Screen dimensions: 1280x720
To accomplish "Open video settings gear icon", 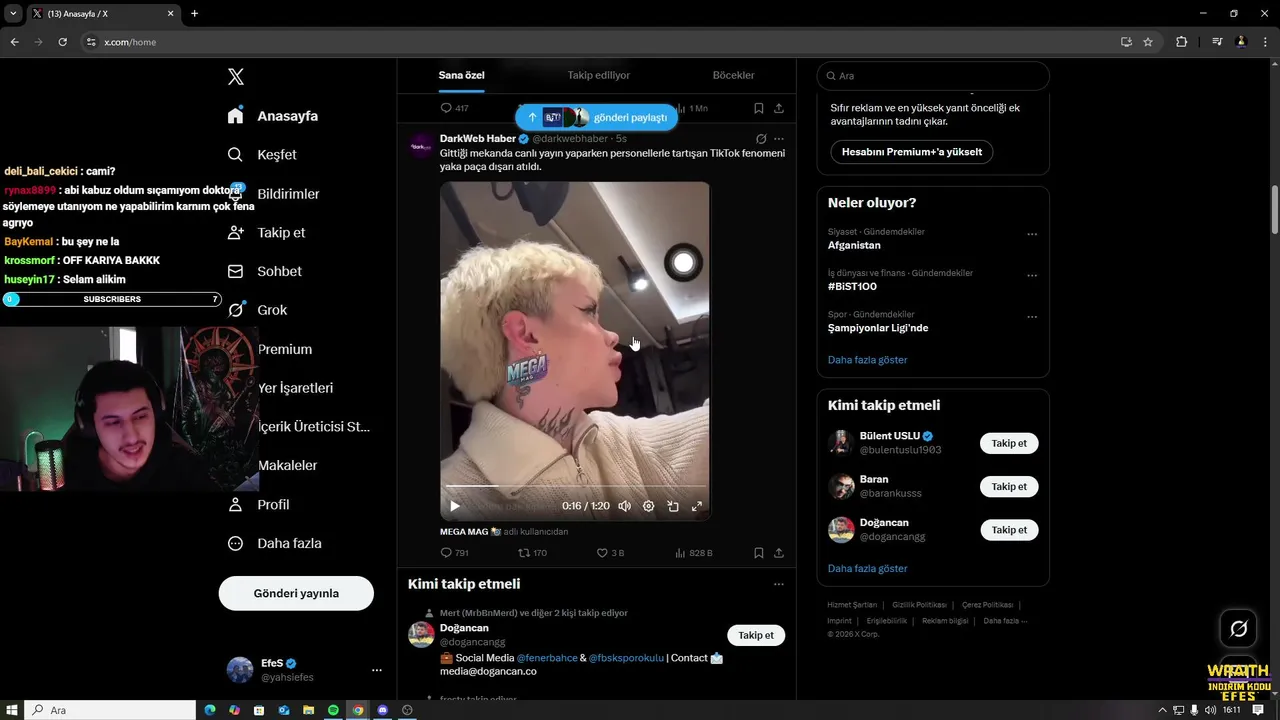I will [x=648, y=506].
